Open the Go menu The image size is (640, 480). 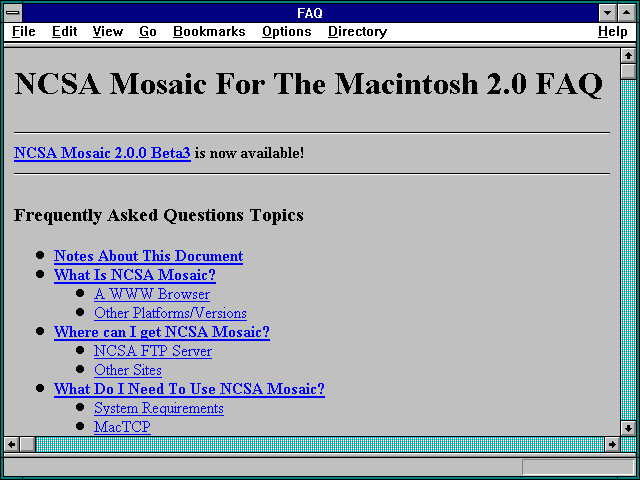148,32
